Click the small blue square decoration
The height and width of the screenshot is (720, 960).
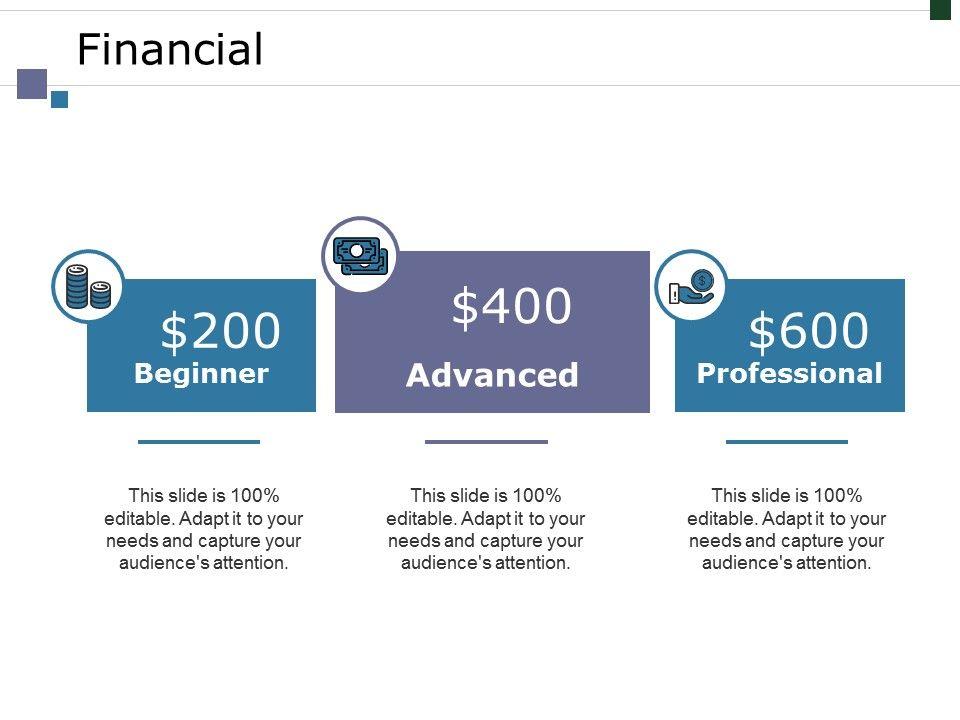pos(59,99)
